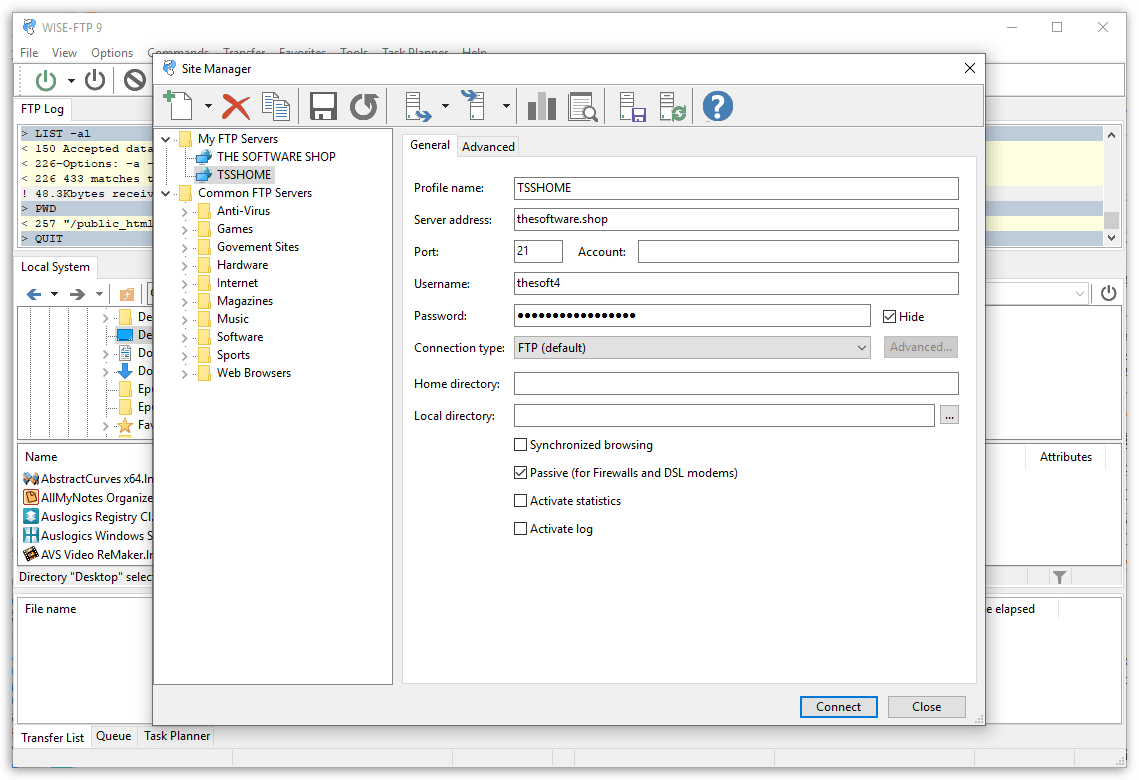Open statistics with the bar chart icon
1139x780 pixels.
[541, 106]
